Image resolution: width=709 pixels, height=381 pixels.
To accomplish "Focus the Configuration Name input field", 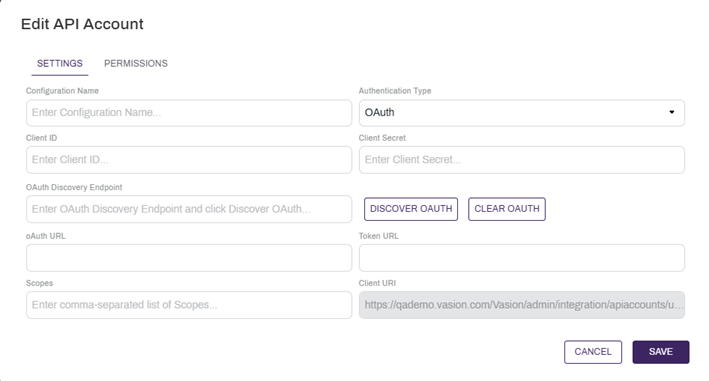I will [189, 113].
